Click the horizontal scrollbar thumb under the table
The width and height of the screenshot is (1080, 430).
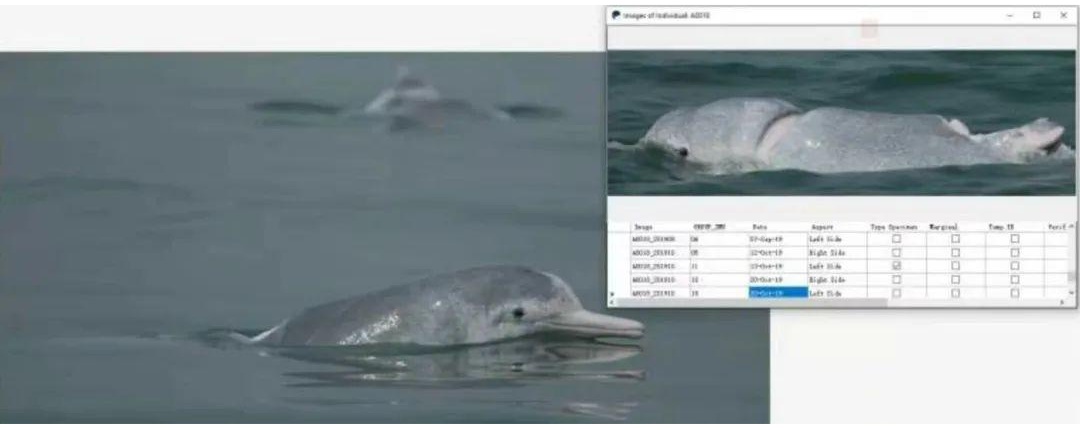click(750, 302)
